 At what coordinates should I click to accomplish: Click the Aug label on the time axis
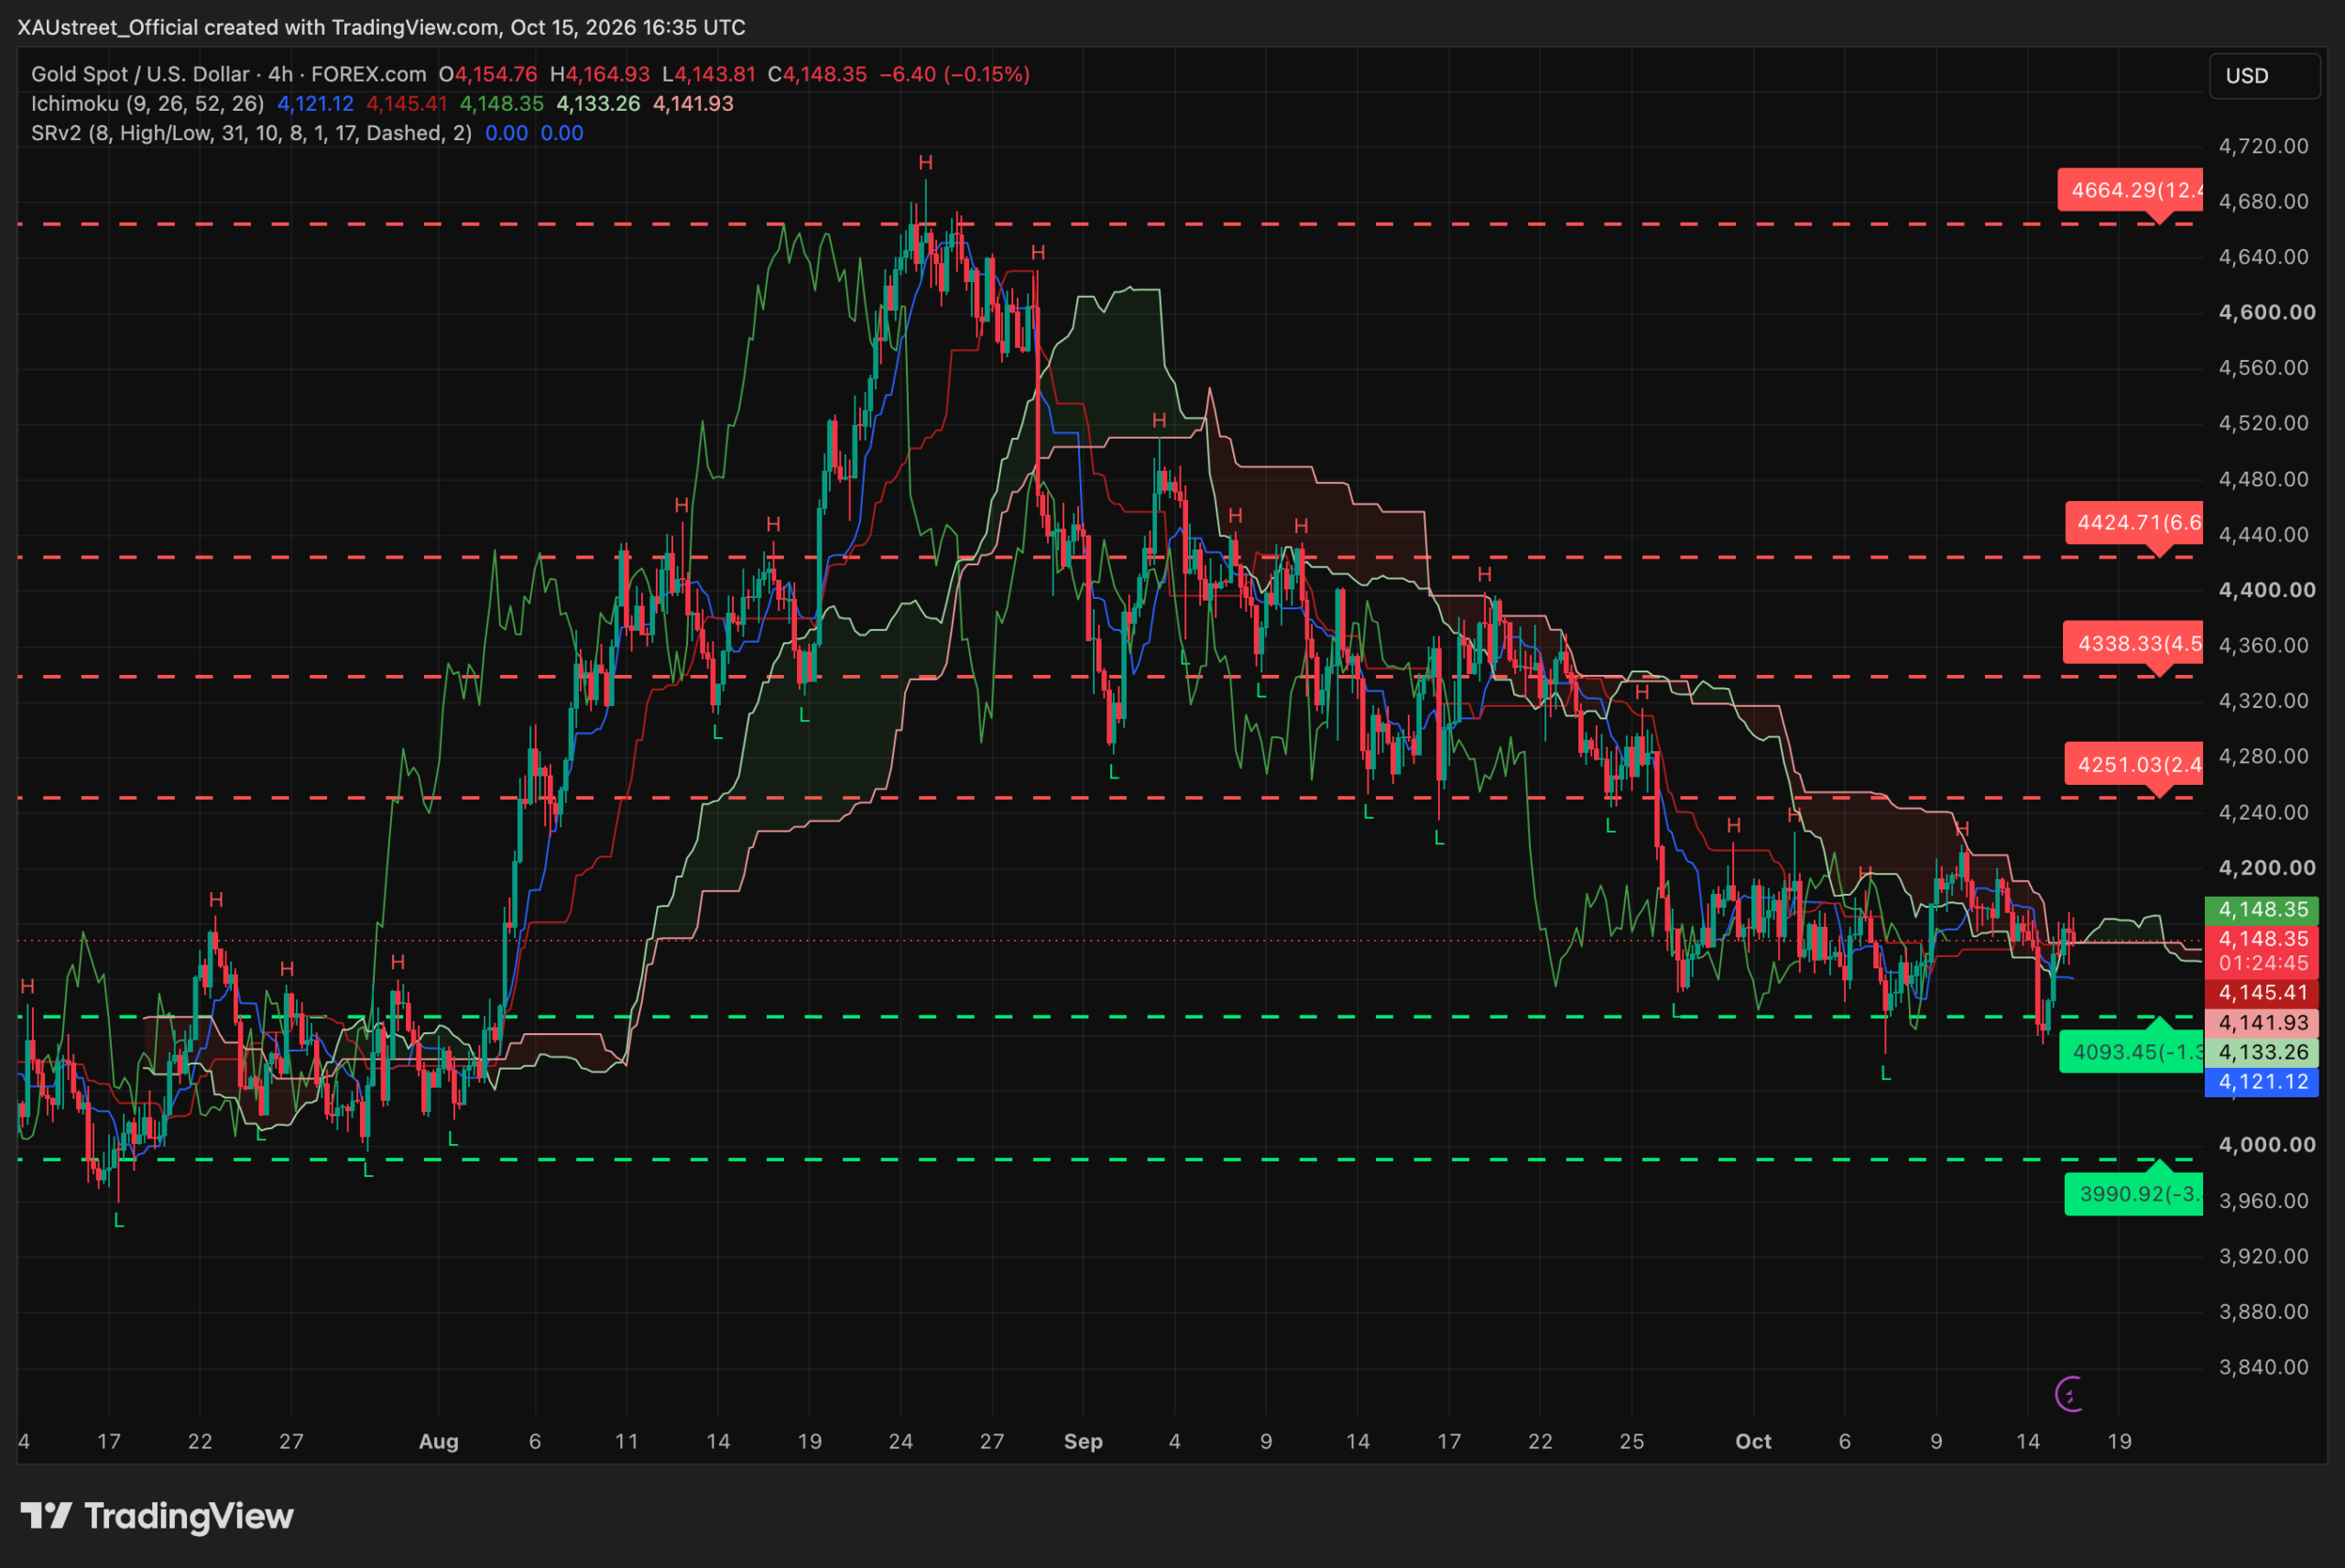pyautogui.click(x=438, y=1442)
